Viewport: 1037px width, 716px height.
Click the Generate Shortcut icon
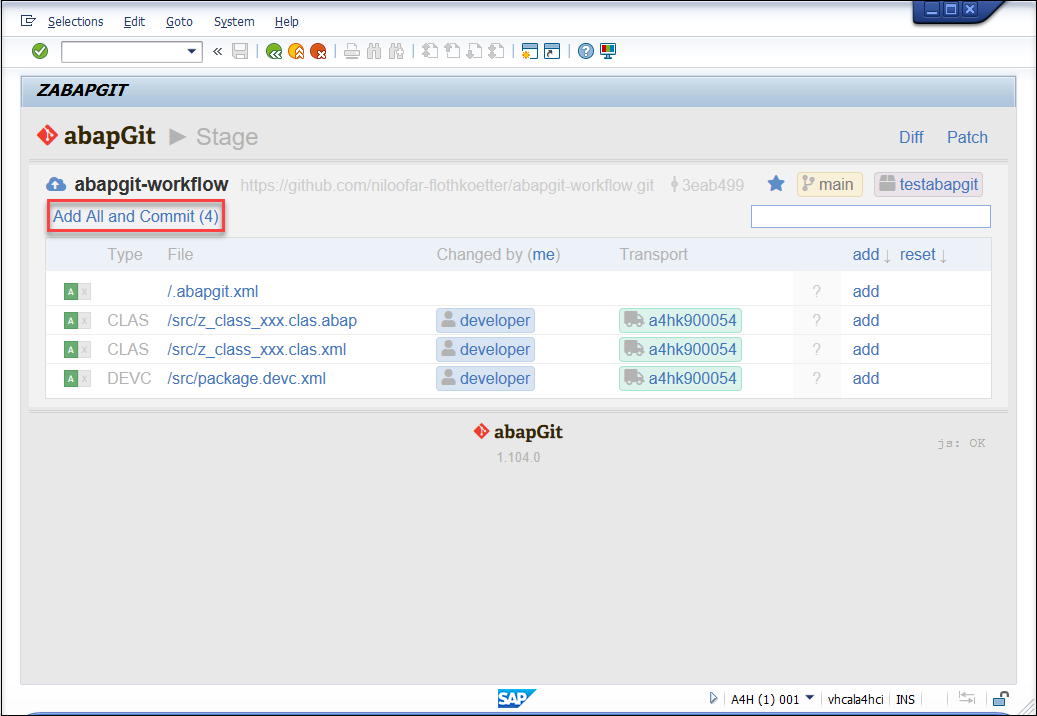tap(552, 52)
